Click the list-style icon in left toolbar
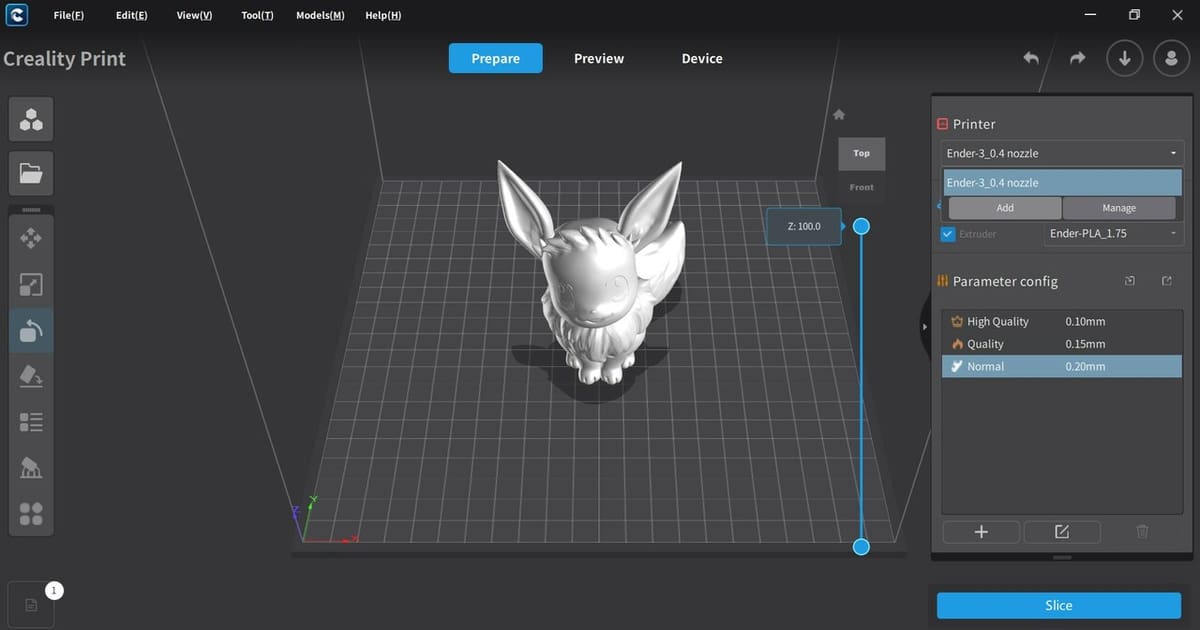 31,422
